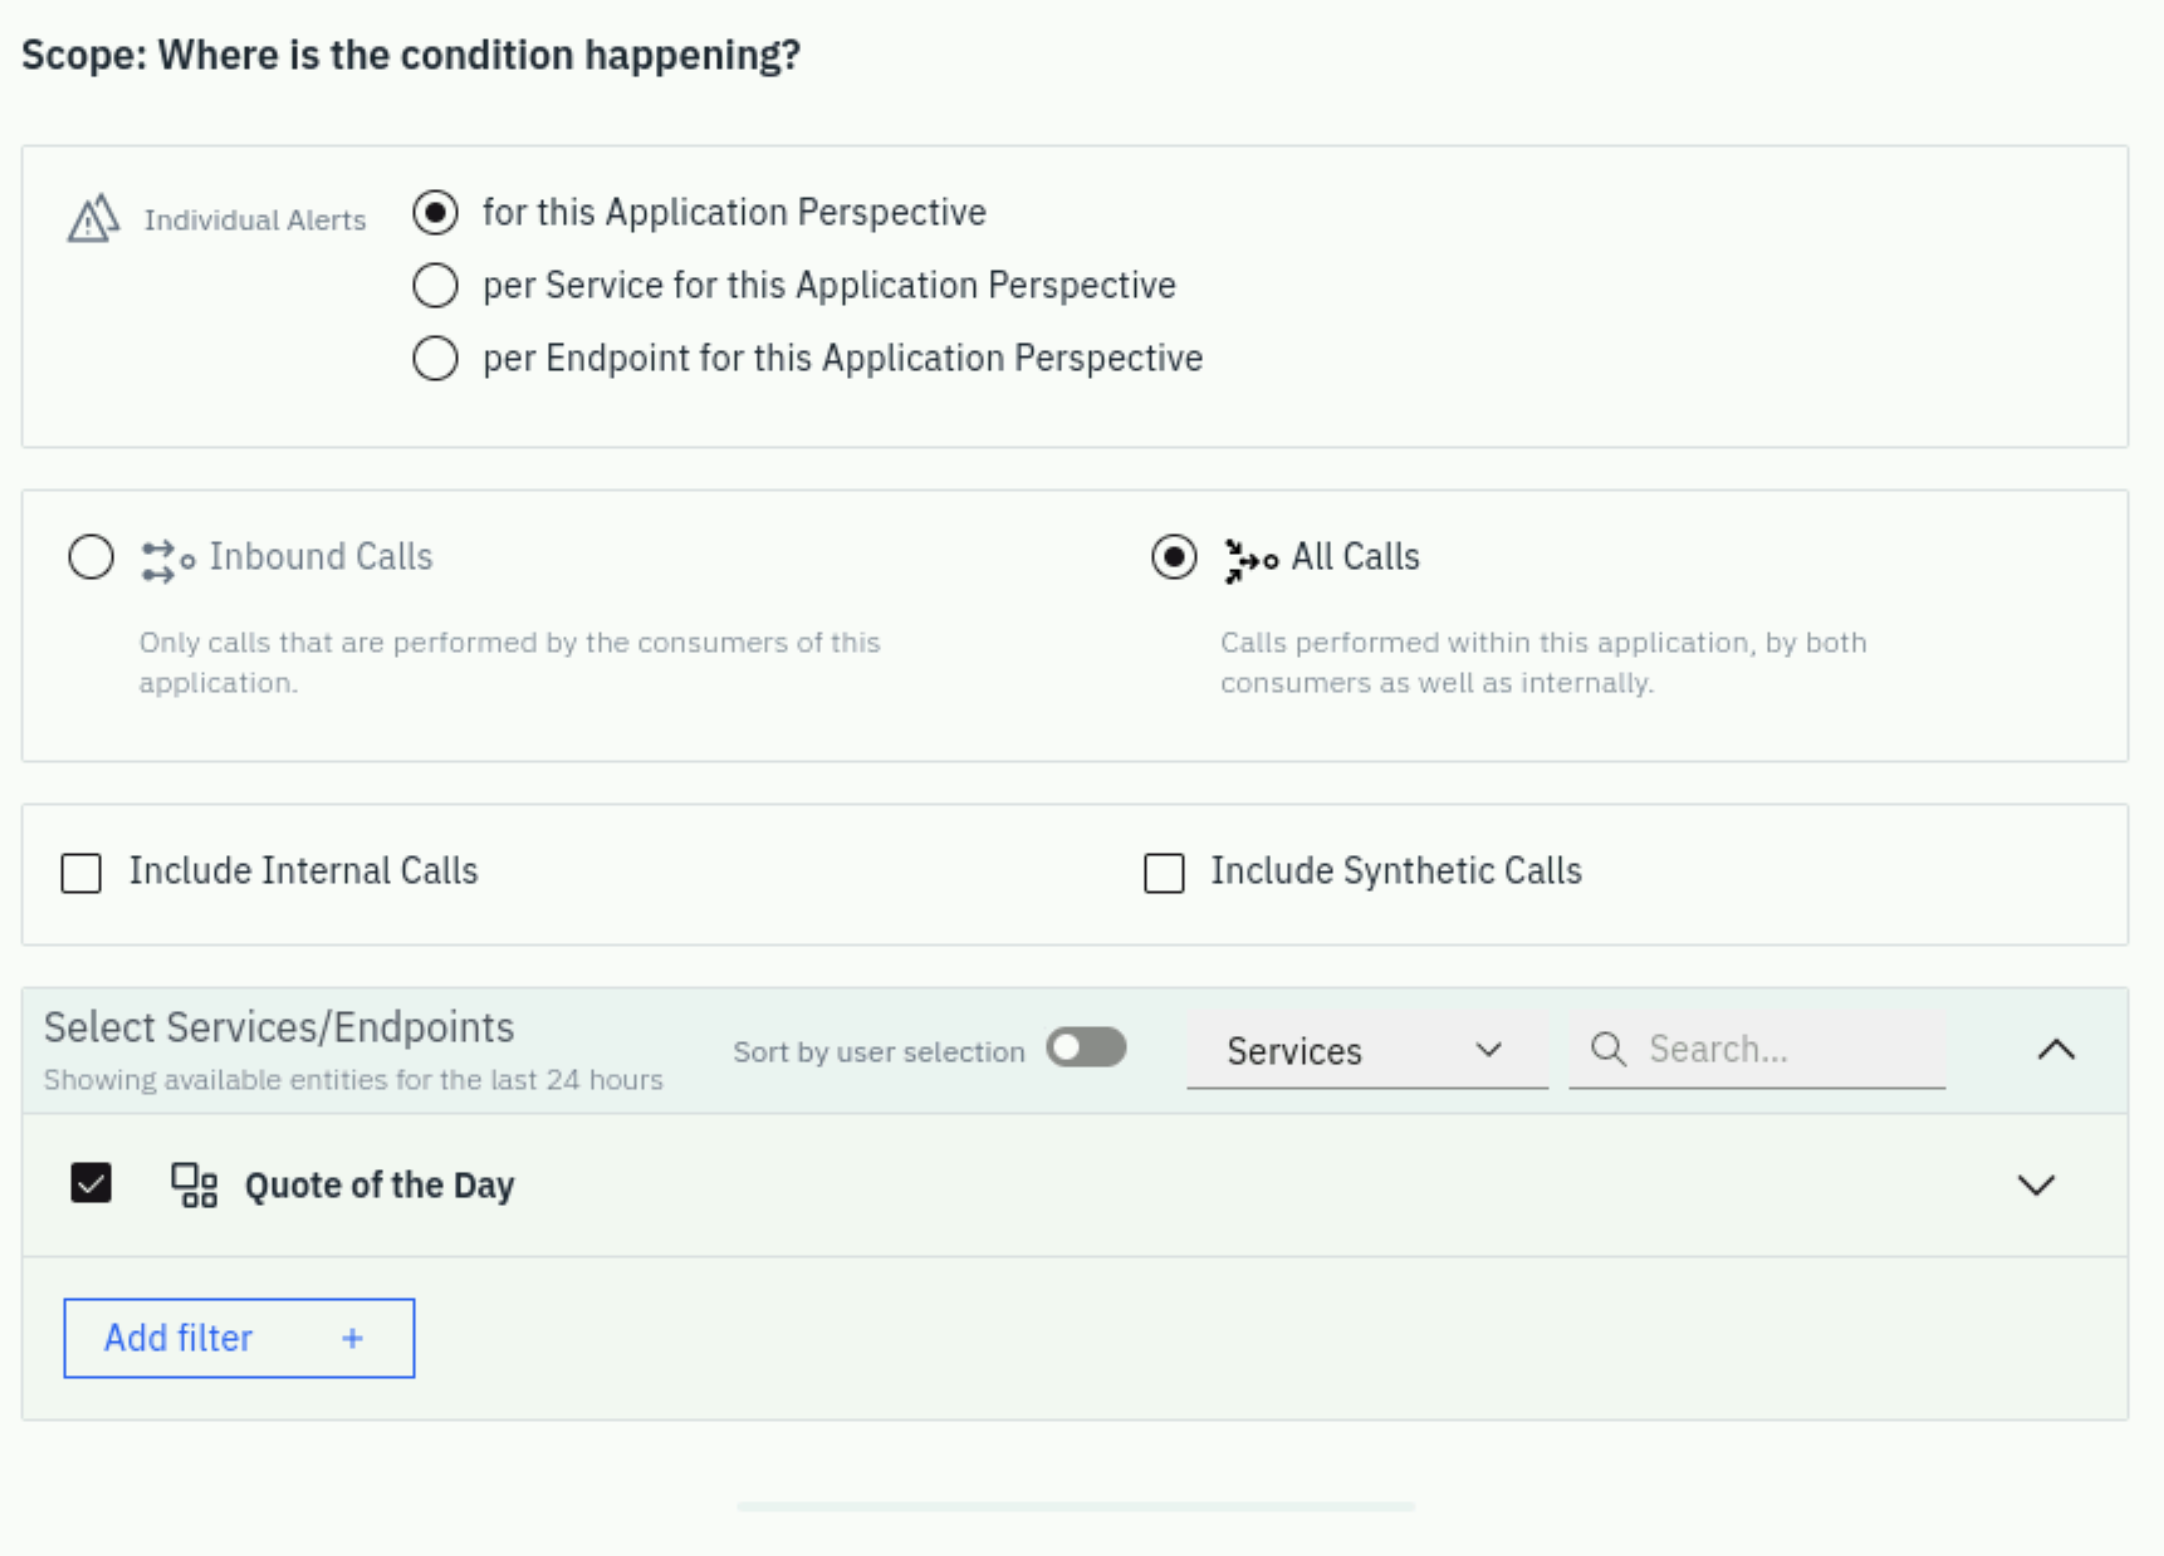Select 'for this Application Perspective' radio option
The height and width of the screenshot is (1556, 2164).
435,213
